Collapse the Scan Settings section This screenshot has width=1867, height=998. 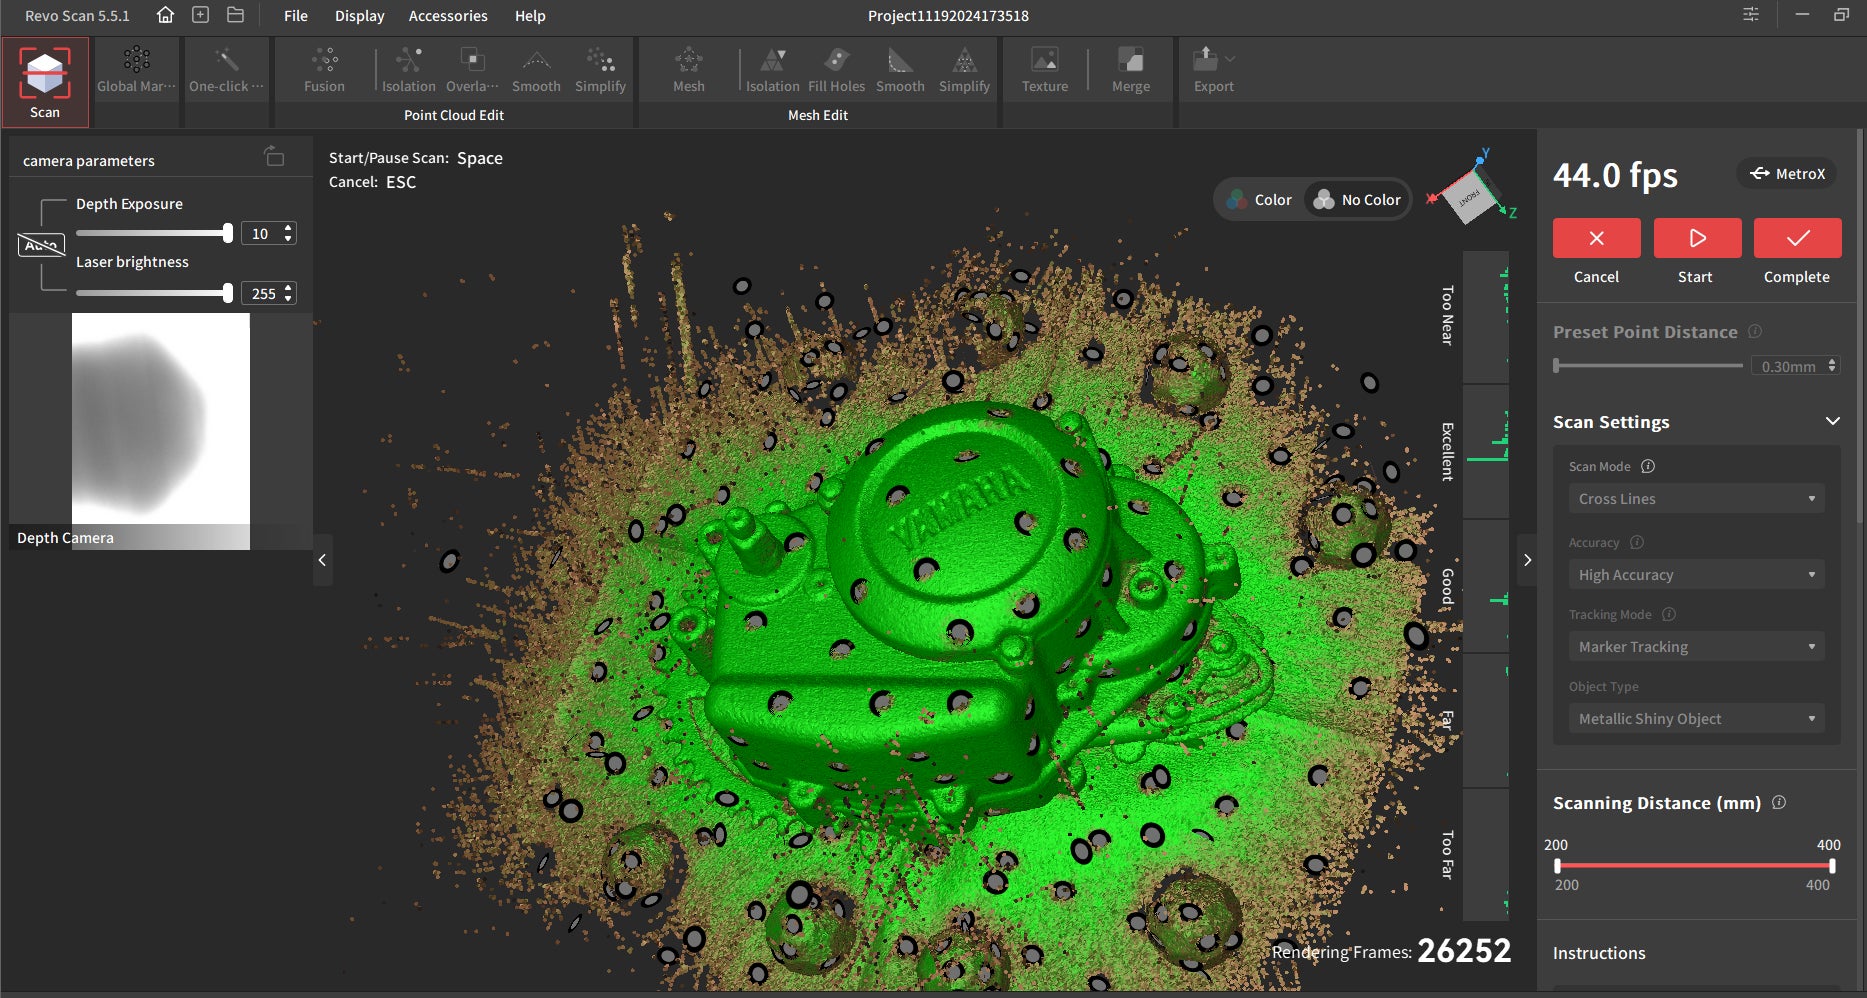(1832, 422)
